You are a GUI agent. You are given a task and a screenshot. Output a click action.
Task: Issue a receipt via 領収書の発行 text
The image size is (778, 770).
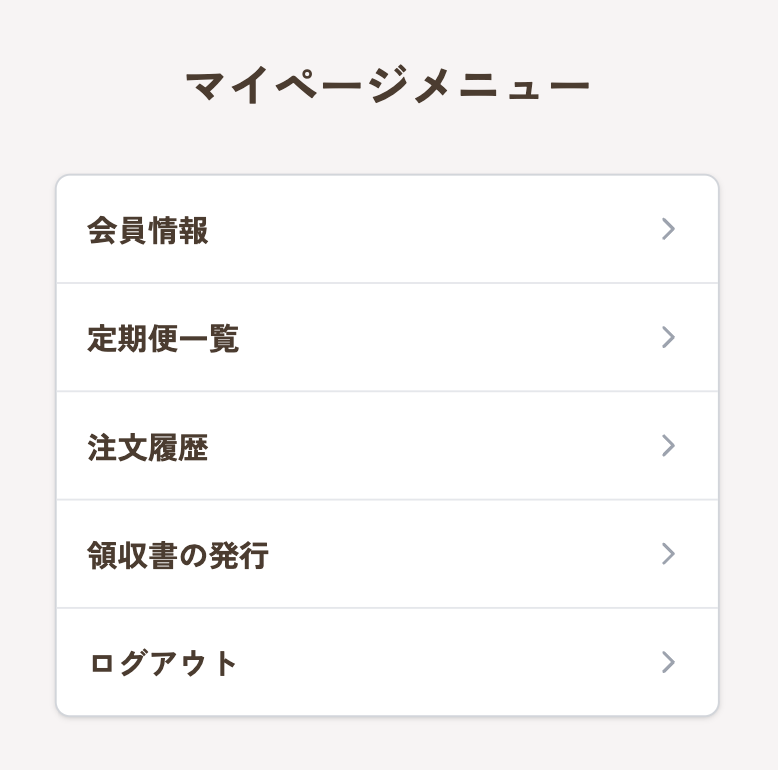(178, 555)
